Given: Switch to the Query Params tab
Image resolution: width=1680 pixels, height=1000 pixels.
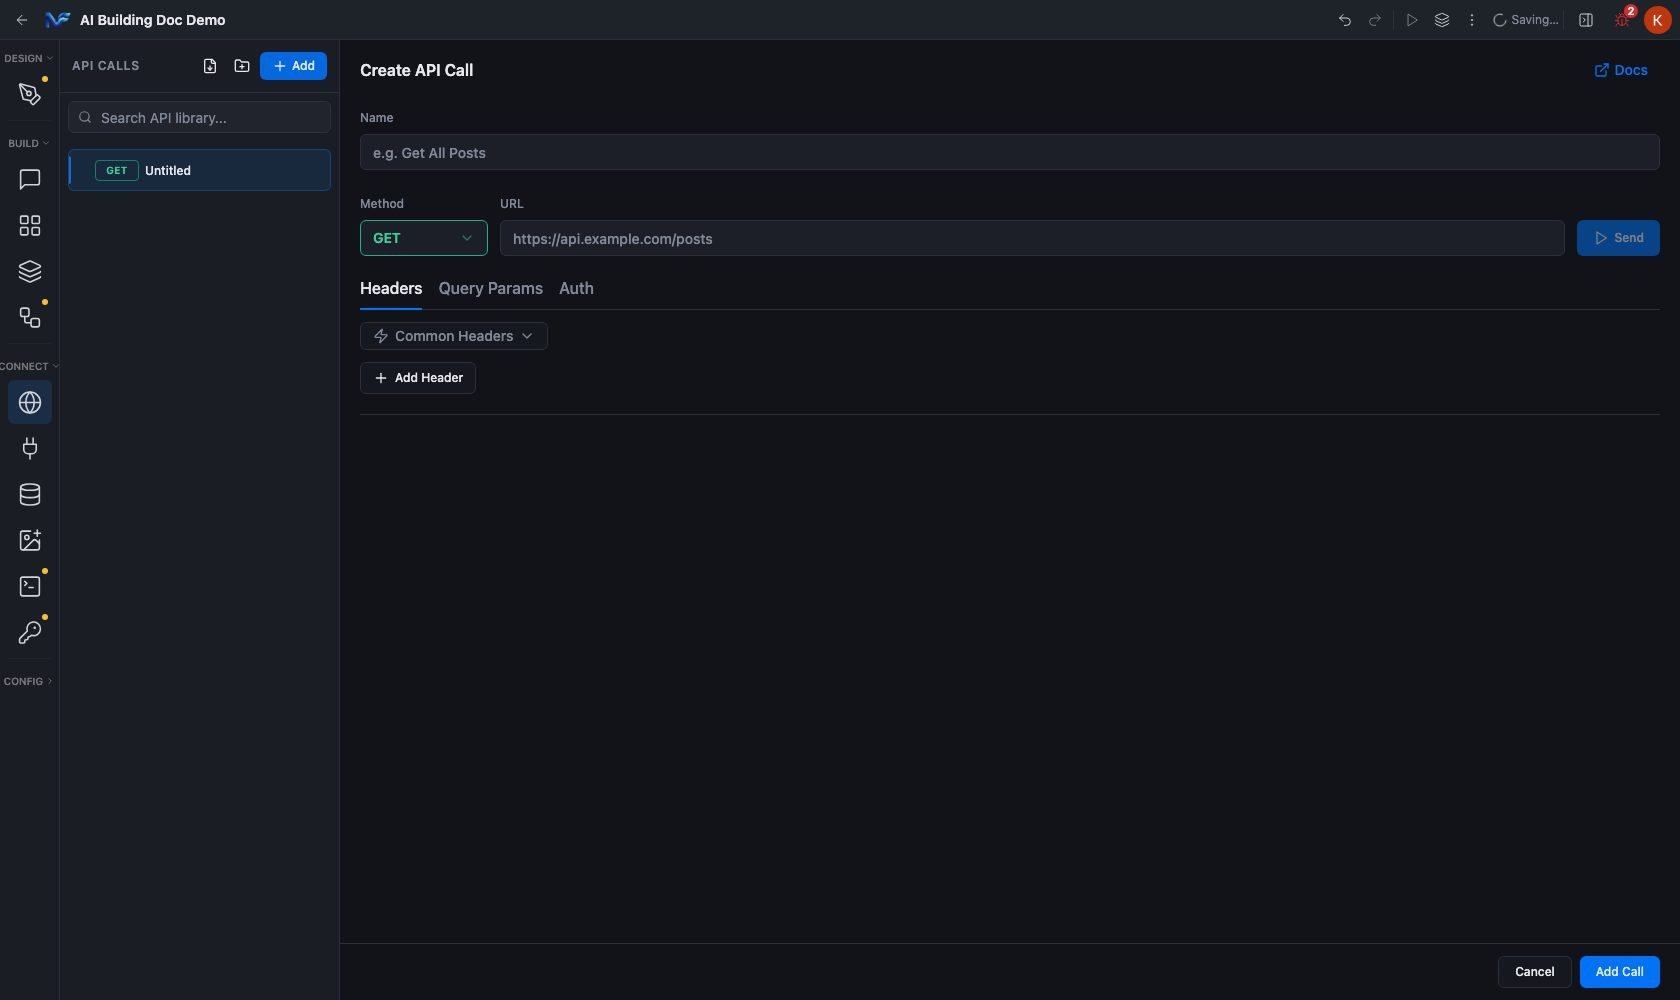Looking at the screenshot, I should (491, 288).
